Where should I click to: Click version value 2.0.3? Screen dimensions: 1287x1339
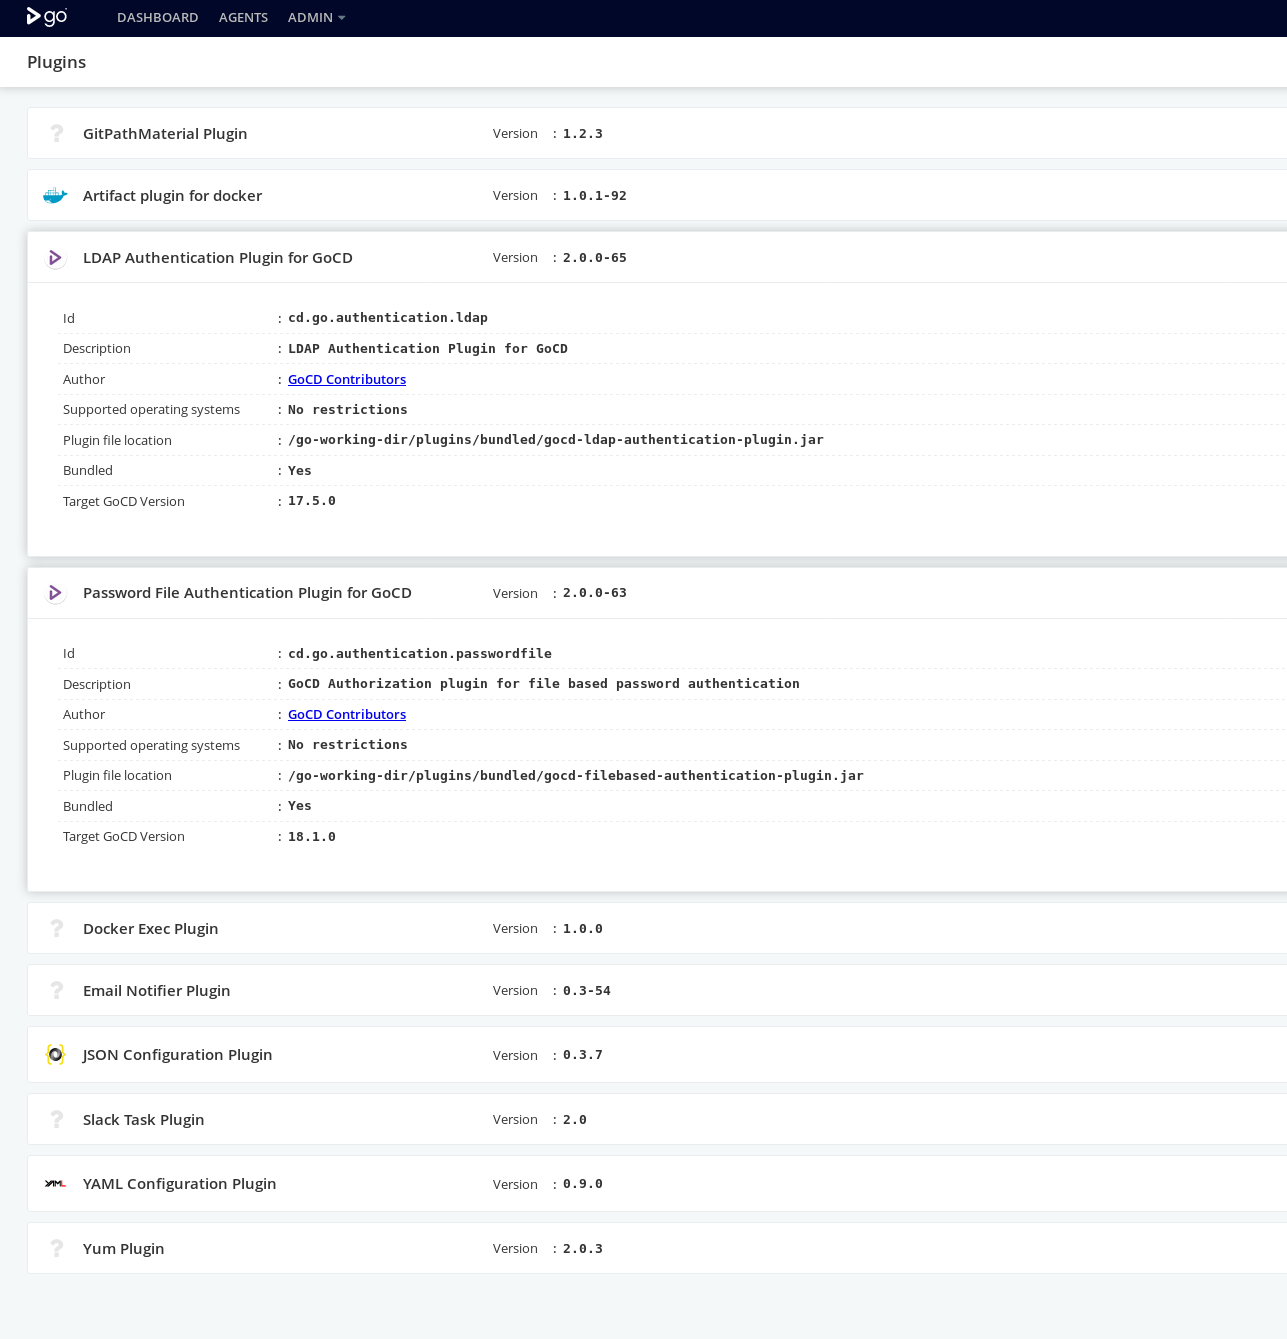tap(583, 1248)
